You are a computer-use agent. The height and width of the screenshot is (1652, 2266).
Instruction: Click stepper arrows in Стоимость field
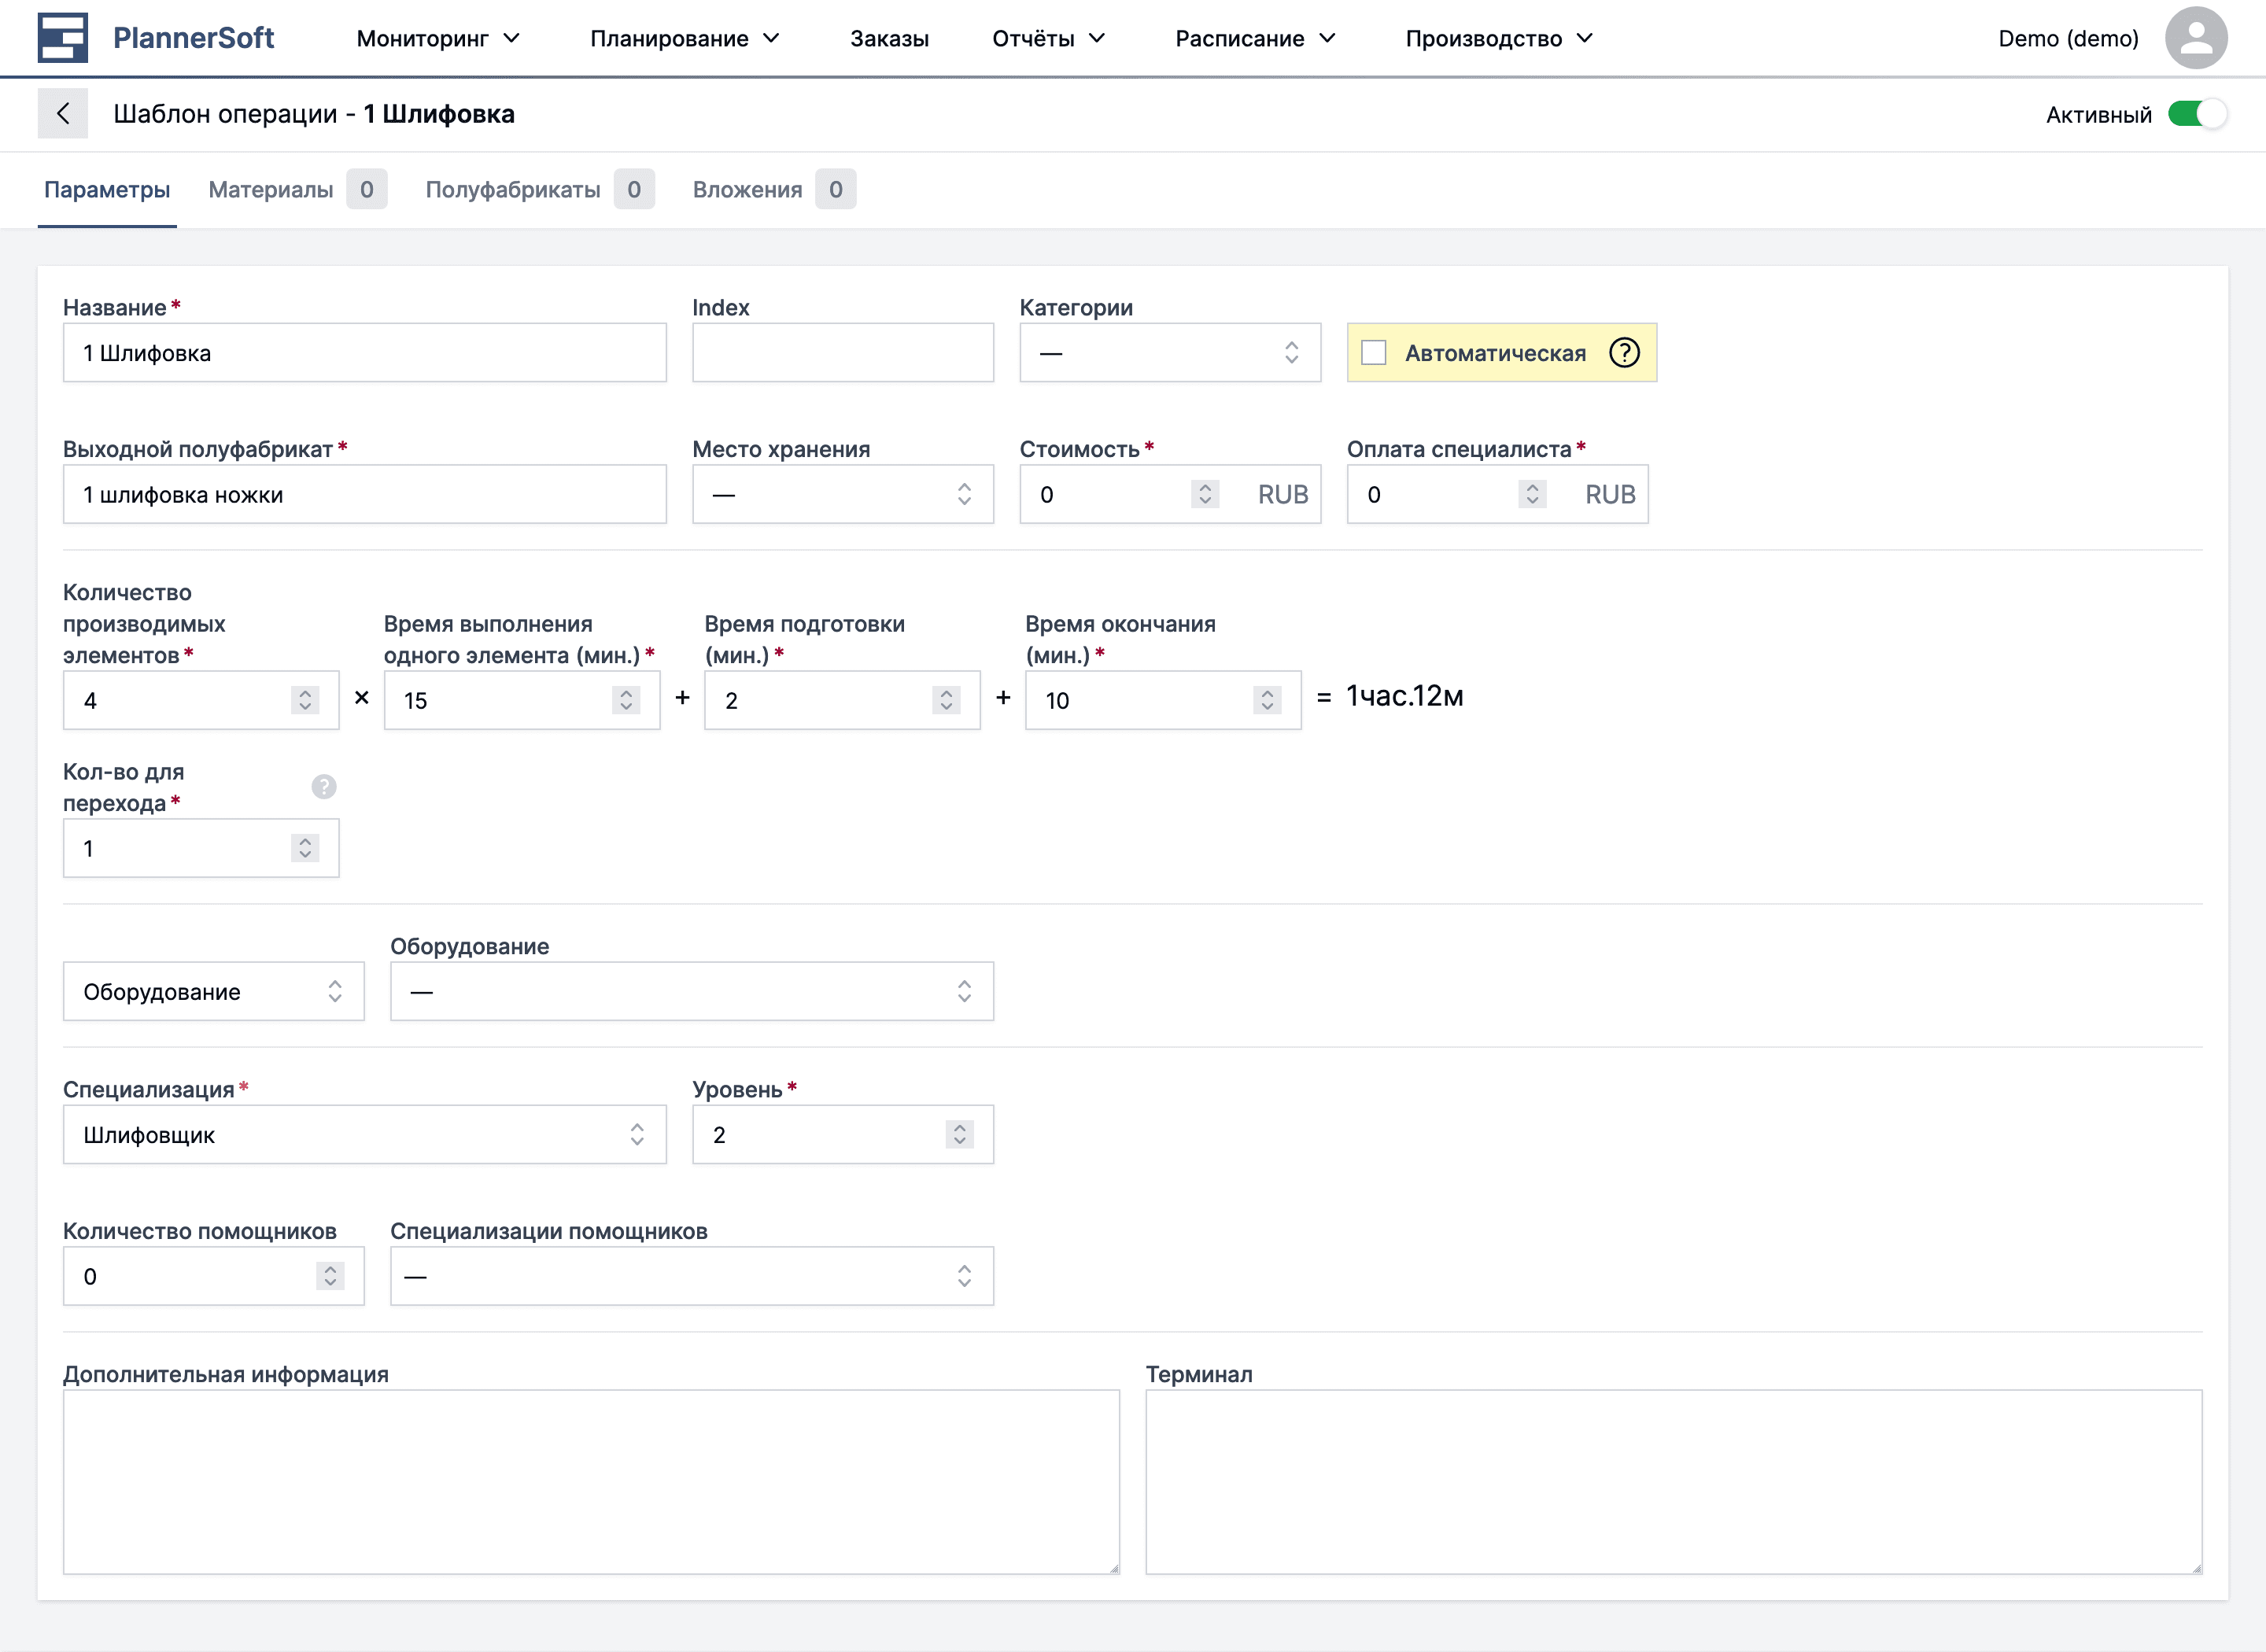pyautogui.click(x=1205, y=494)
